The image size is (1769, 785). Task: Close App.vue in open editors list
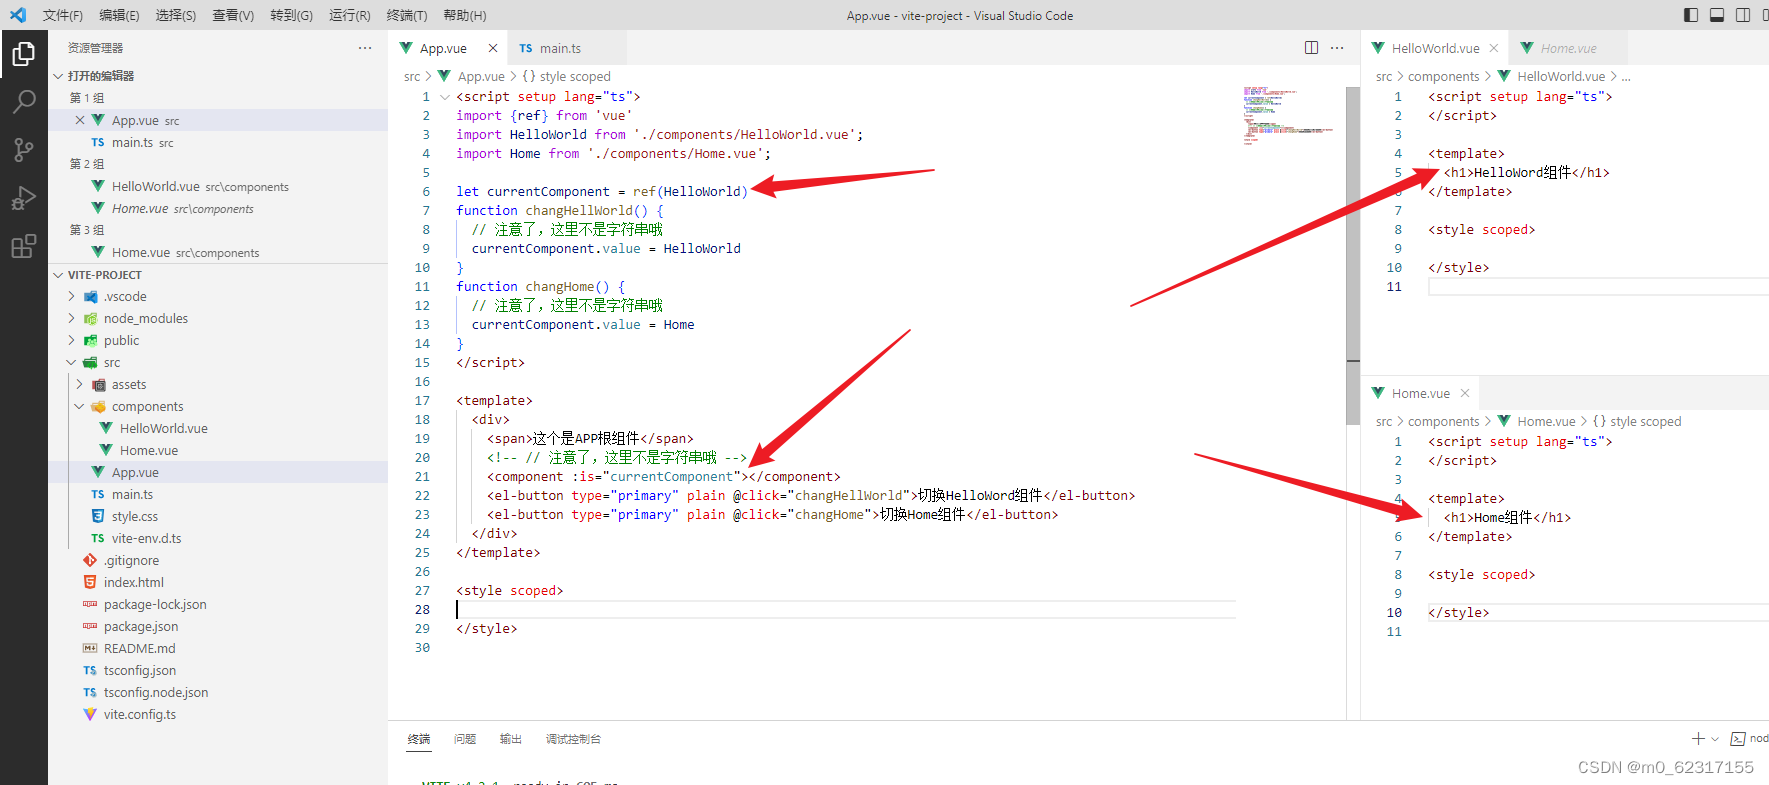80,120
